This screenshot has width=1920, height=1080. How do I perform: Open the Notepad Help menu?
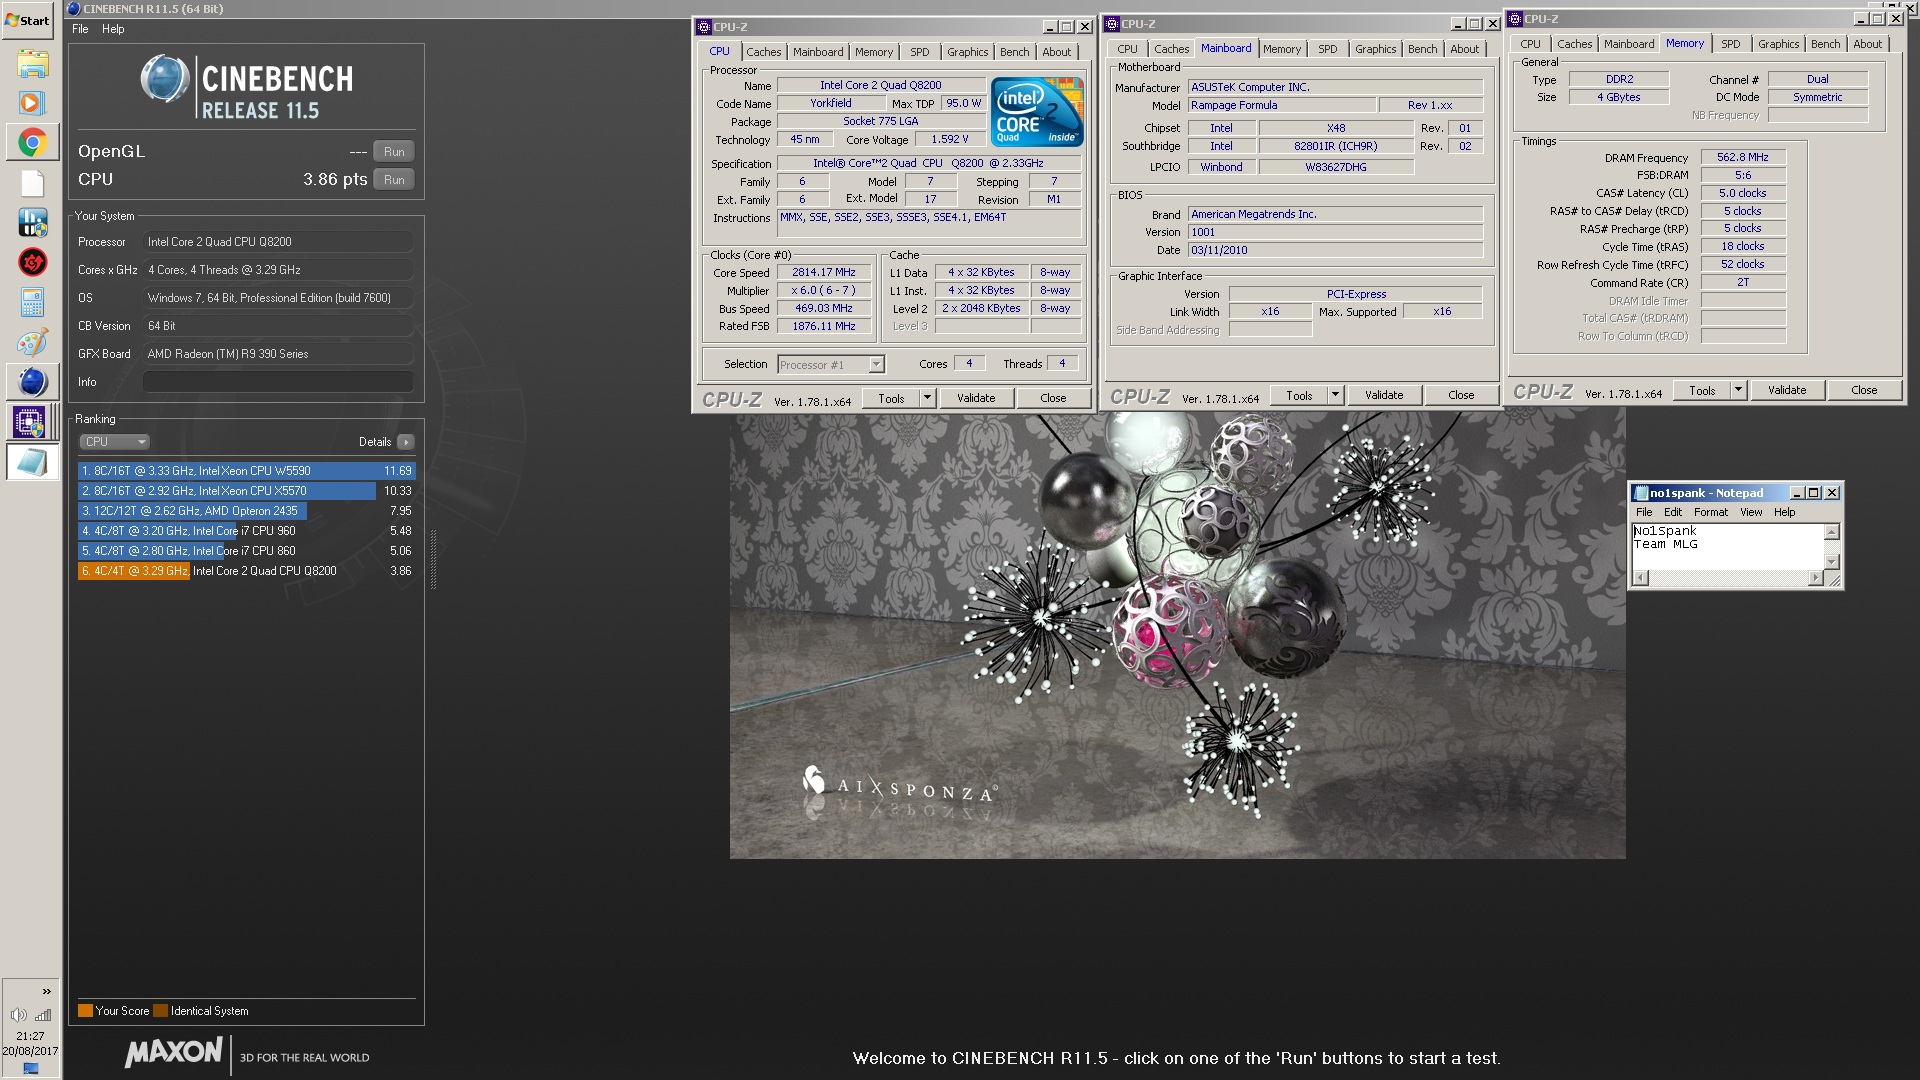tap(1785, 512)
